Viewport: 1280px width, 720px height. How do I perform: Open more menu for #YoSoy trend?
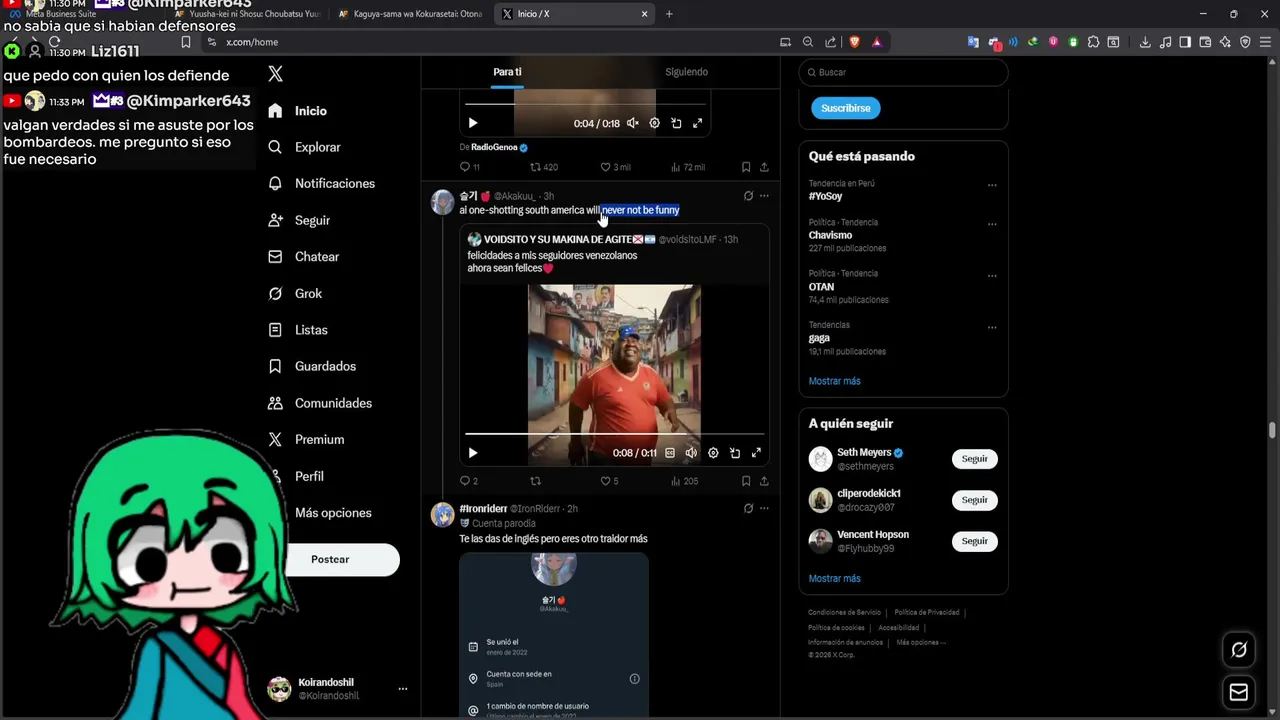(992, 185)
